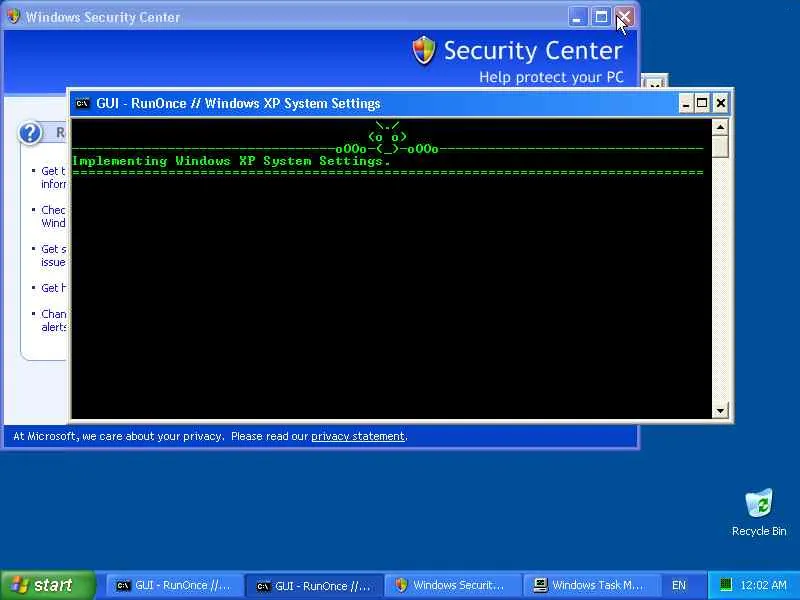Click the scroll down arrow in console window
This screenshot has width=800, height=600.
click(x=720, y=410)
